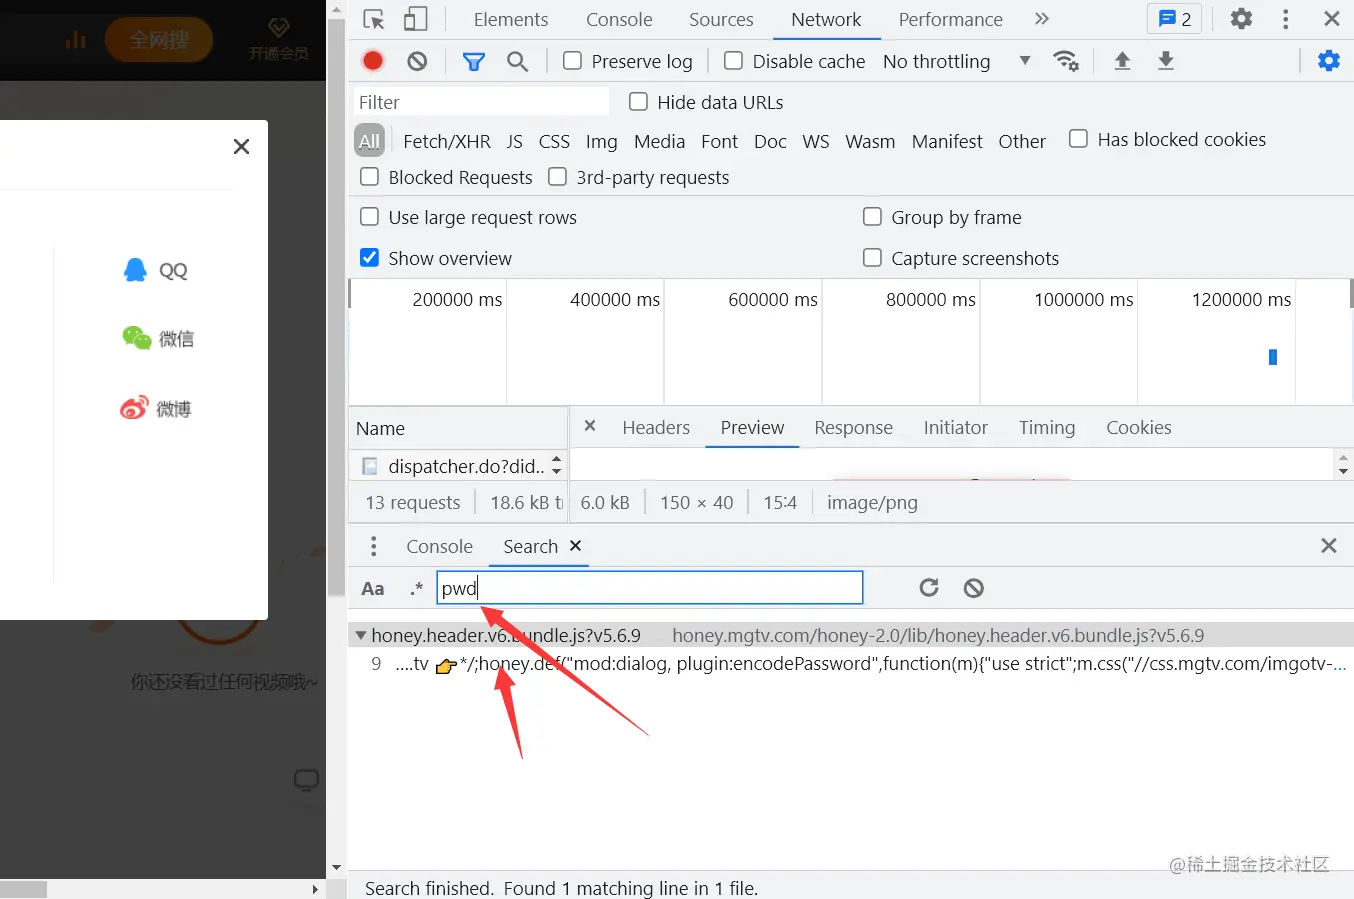
Task: Stop recording network log red button
Action: [x=373, y=61]
